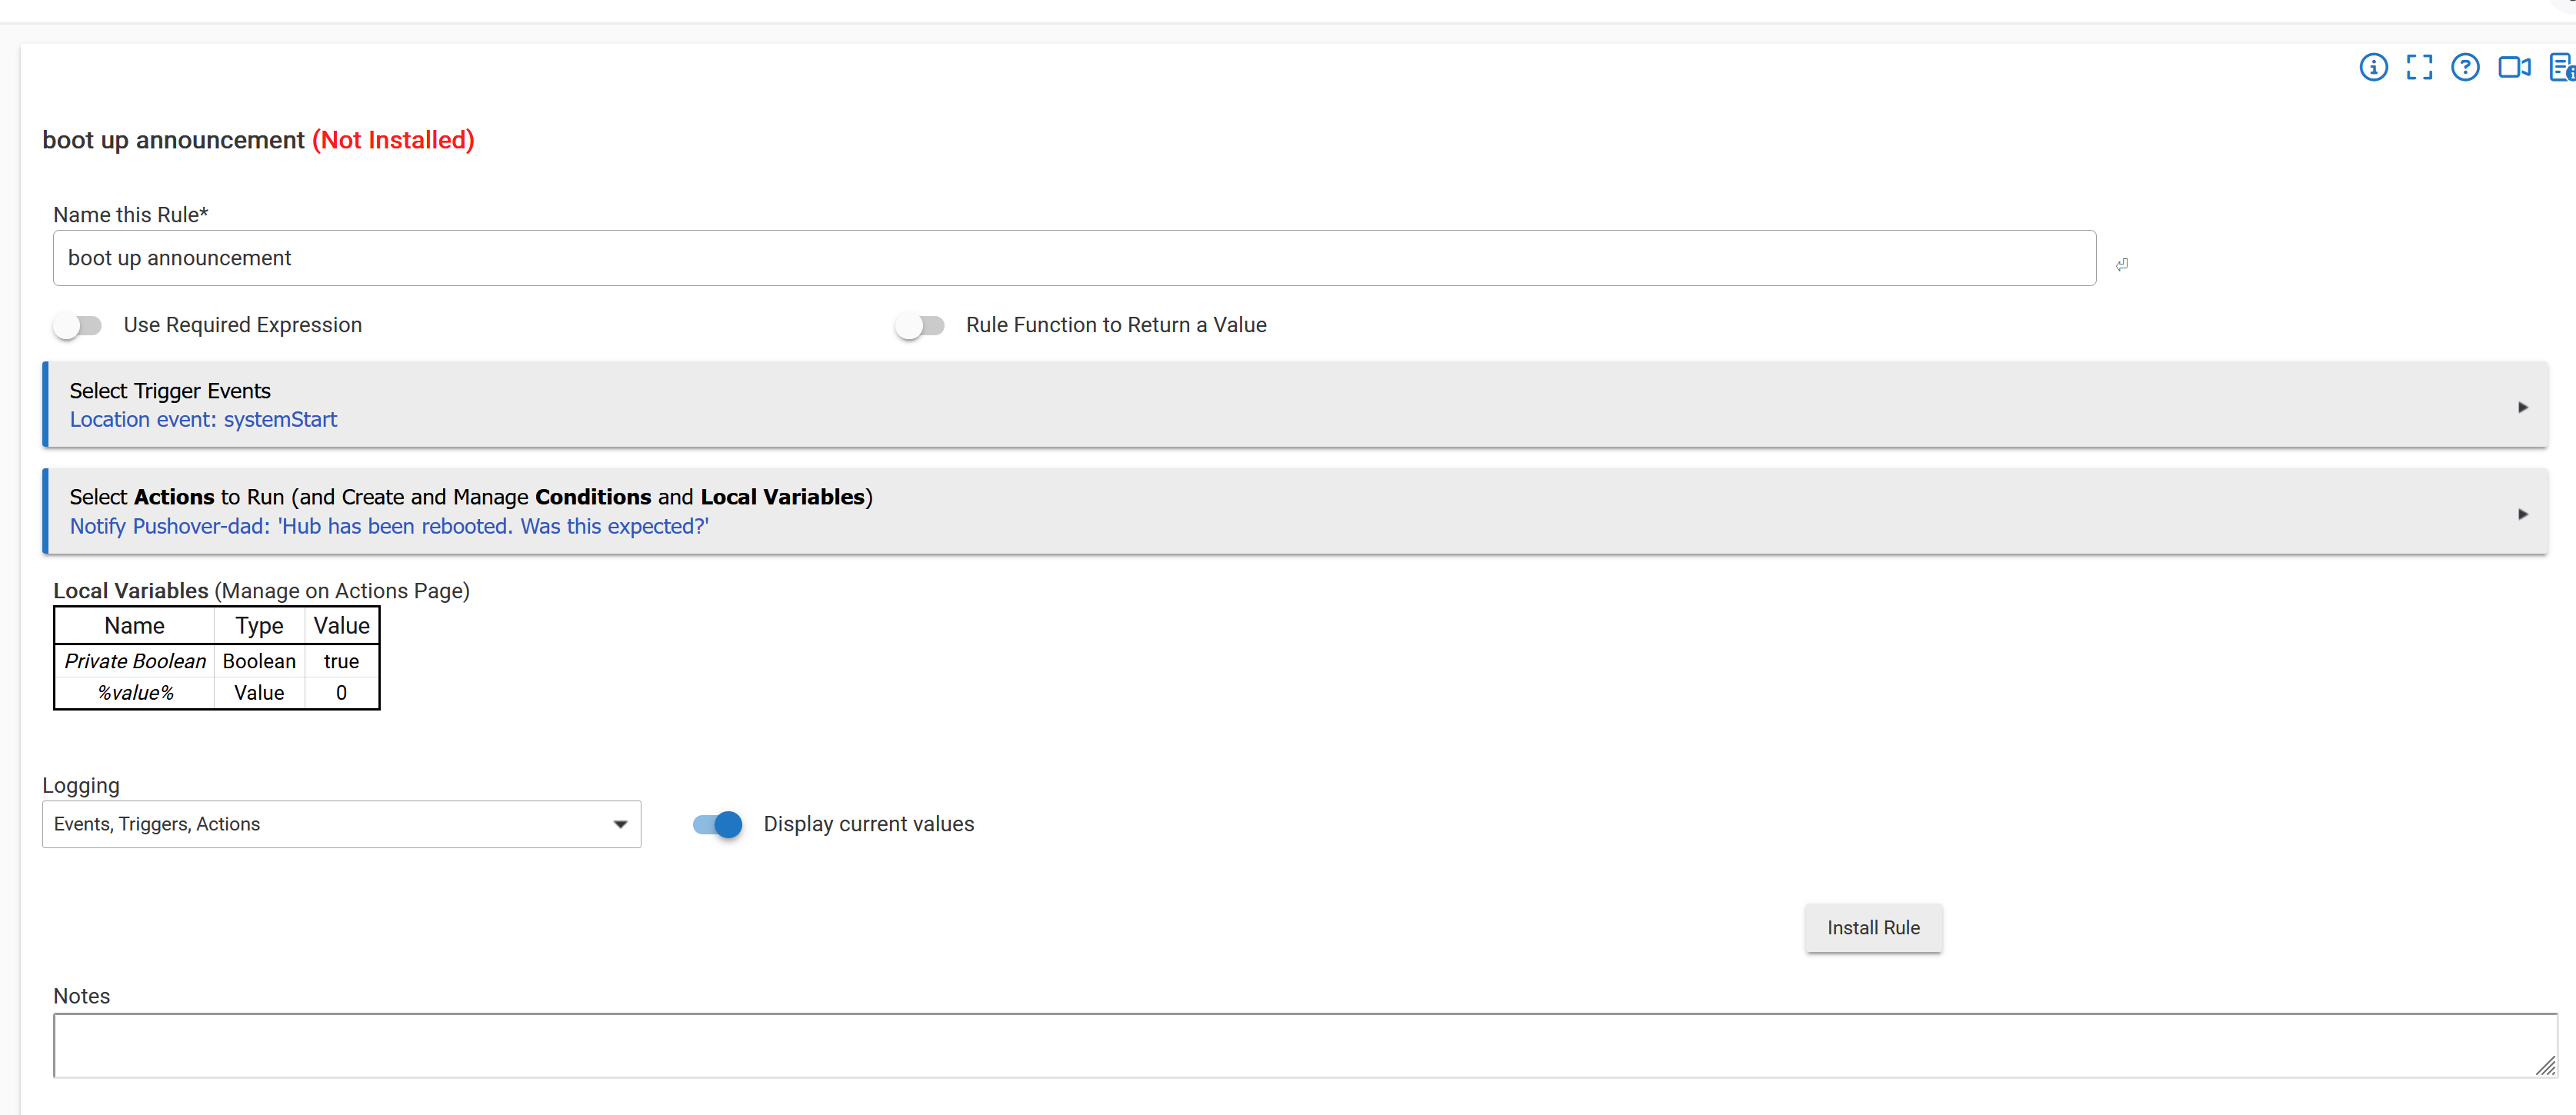Toggle fullscreen view with bracket icon
Screen dimensions: 2576x1115
click(2419, 67)
